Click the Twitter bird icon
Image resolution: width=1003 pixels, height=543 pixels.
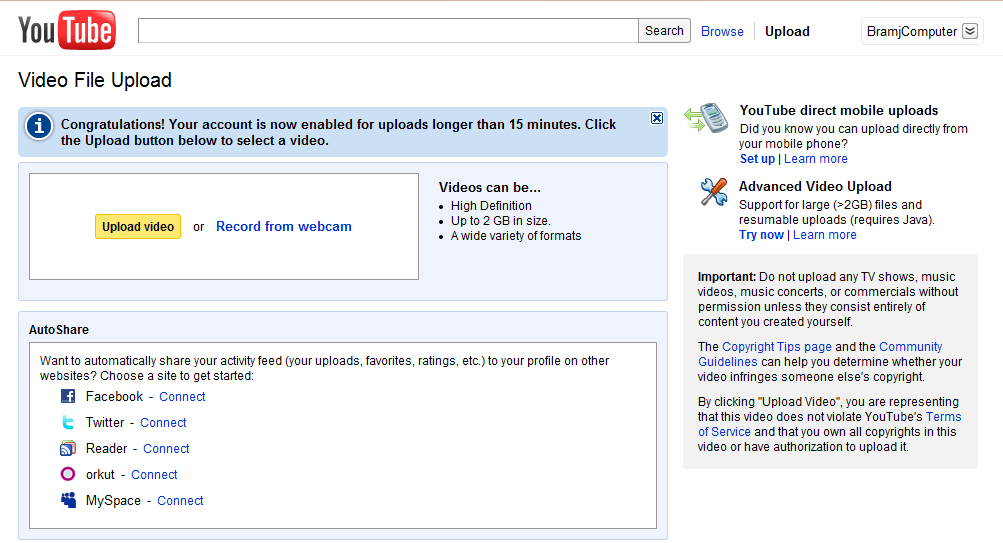coord(68,423)
